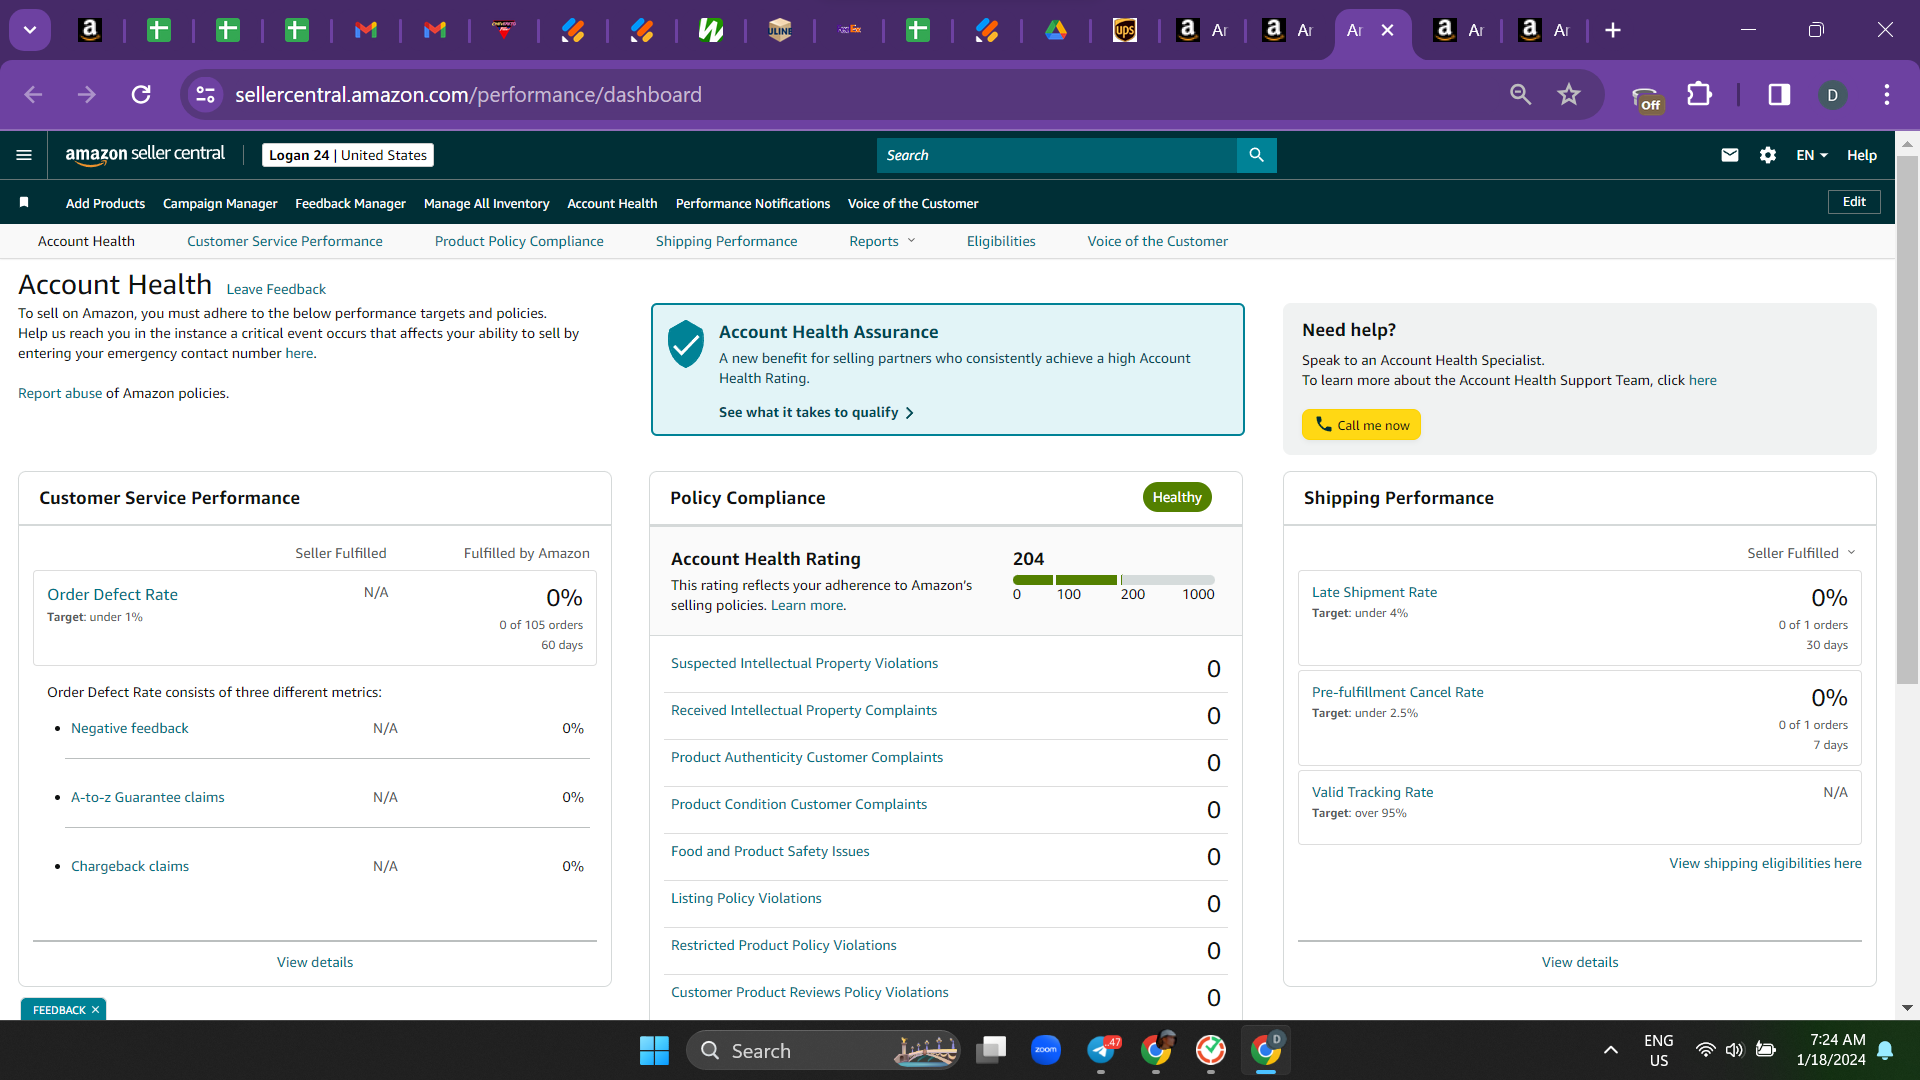Open Campaign Manager in the top menu
The image size is (1920, 1080).
(220, 203)
